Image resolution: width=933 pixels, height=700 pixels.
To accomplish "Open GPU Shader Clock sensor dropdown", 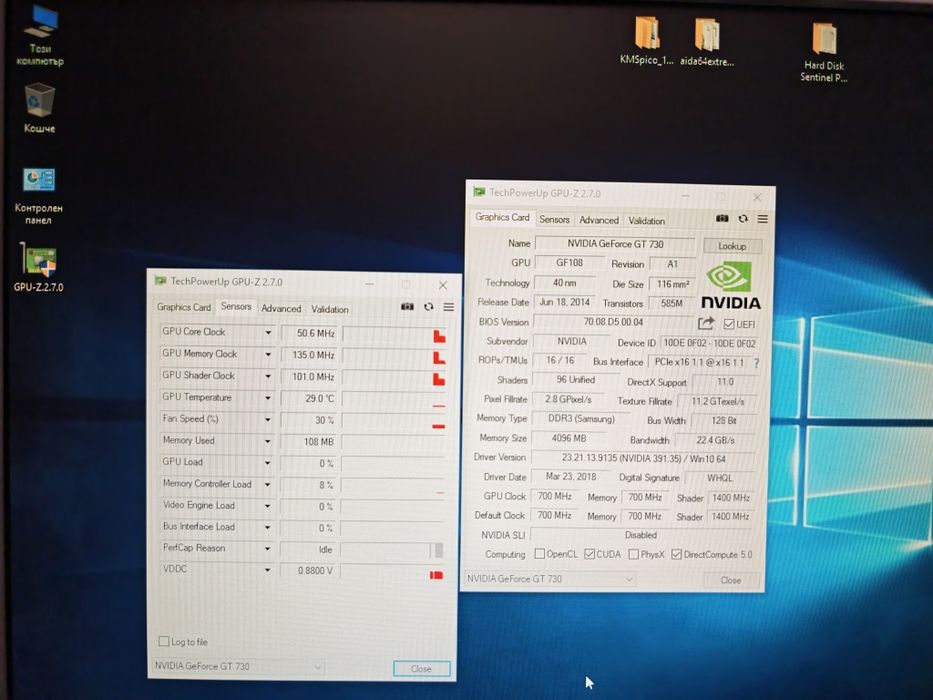I will coord(268,376).
